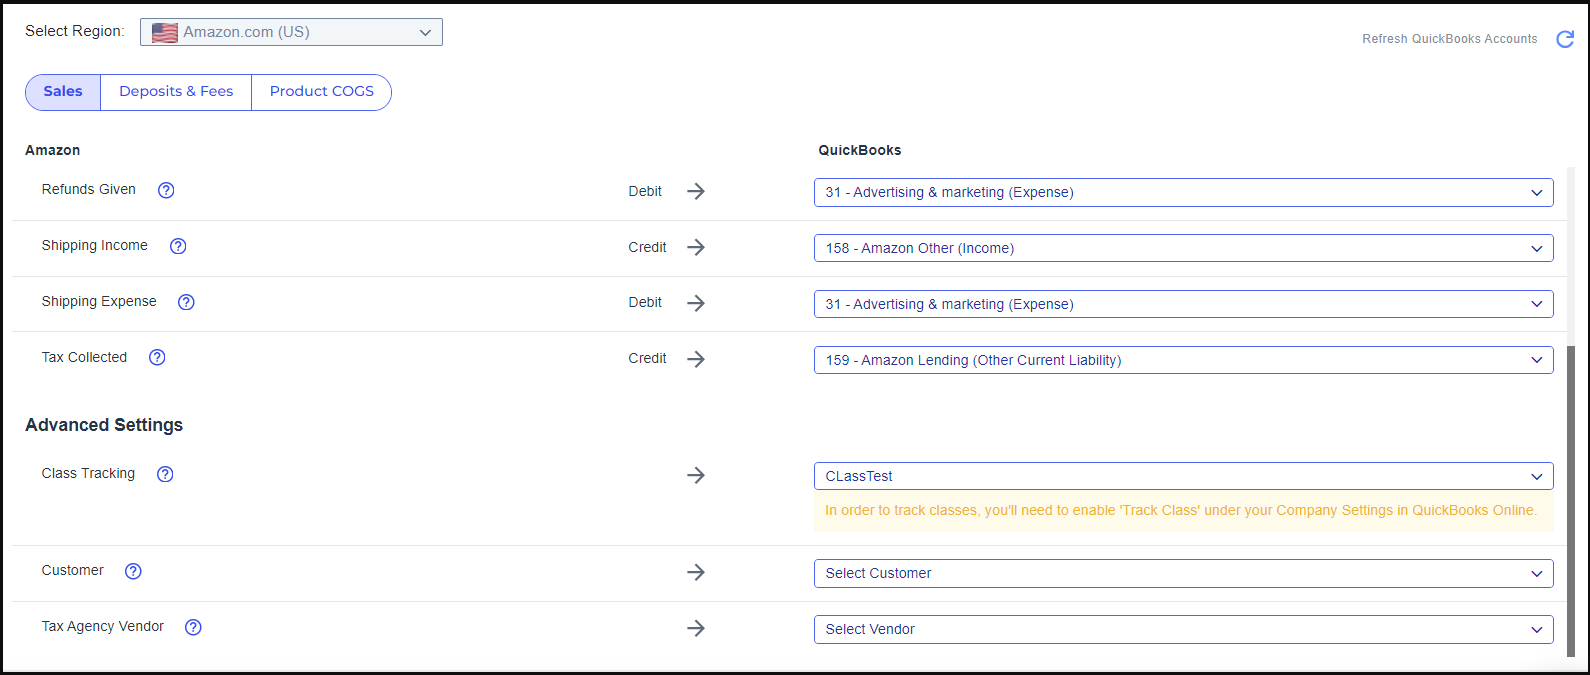Open Tax Collected account dropdown
Image resolution: width=1590 pixels, height=675 pixels.
1183,360
